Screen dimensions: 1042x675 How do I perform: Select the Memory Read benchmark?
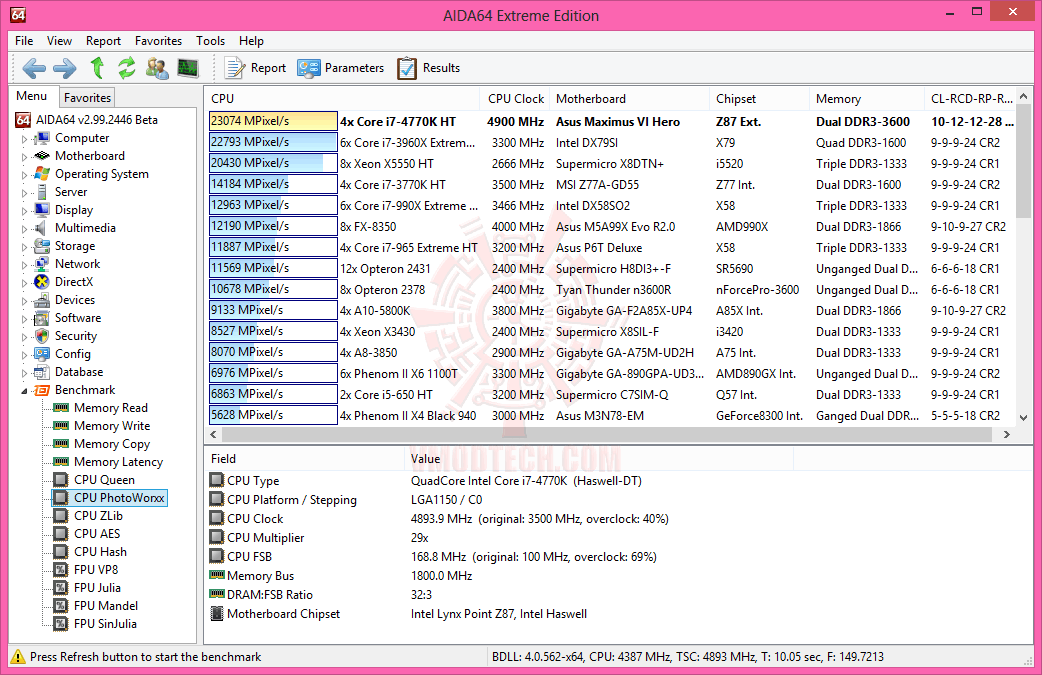pyautogui.click(x=110, y=408)
